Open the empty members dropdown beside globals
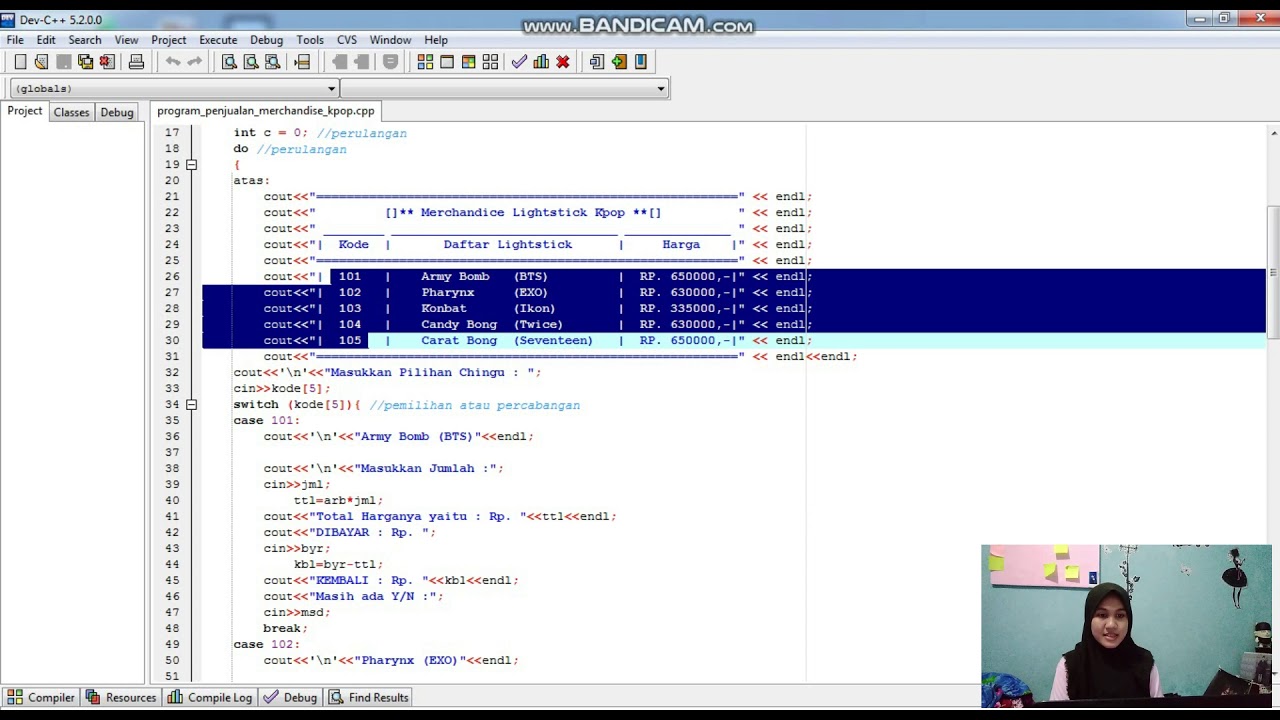 (x=504, y=88)
